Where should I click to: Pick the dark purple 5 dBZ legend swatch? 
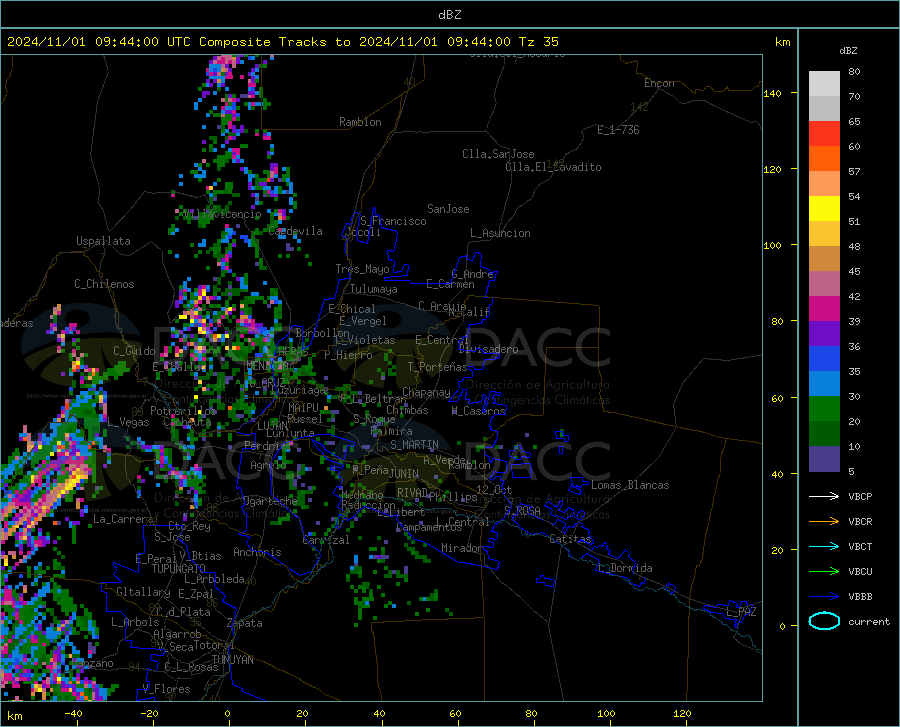click(x=824, y=459)
